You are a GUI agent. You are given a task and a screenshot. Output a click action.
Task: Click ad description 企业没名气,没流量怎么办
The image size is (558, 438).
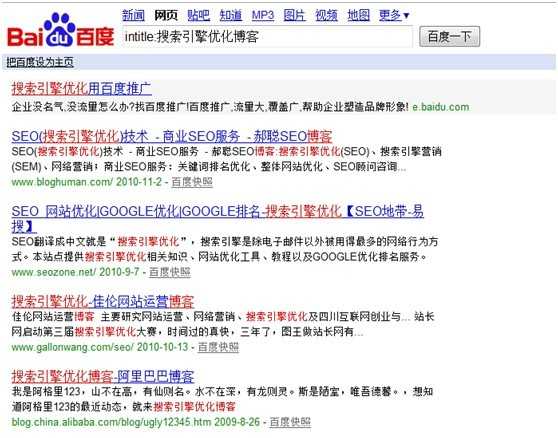[x=210, y=107]
